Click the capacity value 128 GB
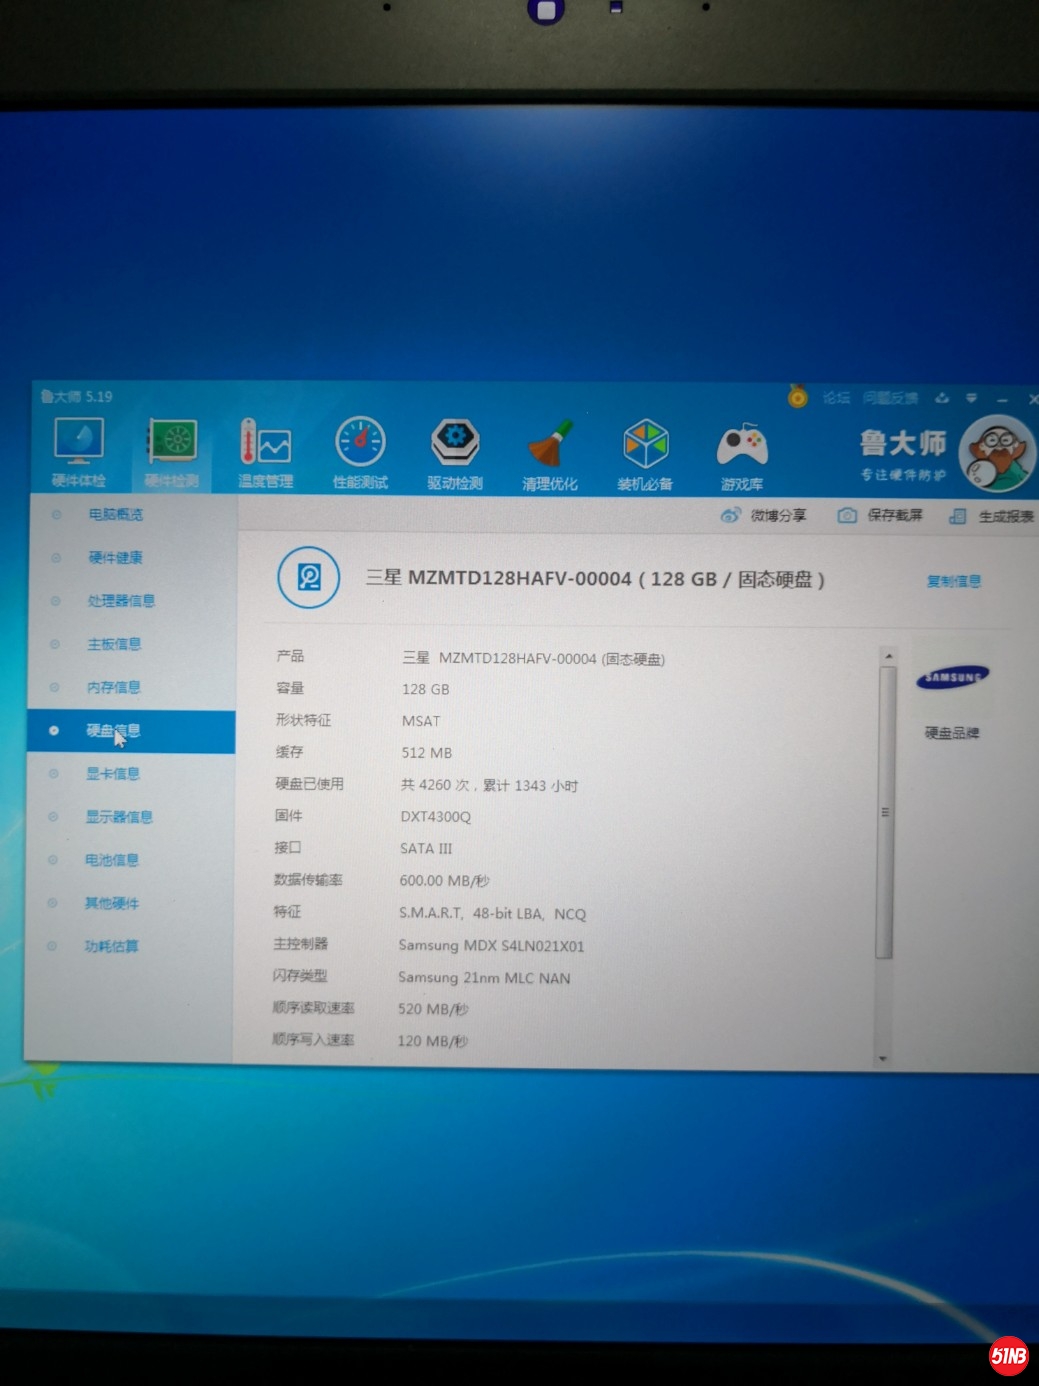 426,689
